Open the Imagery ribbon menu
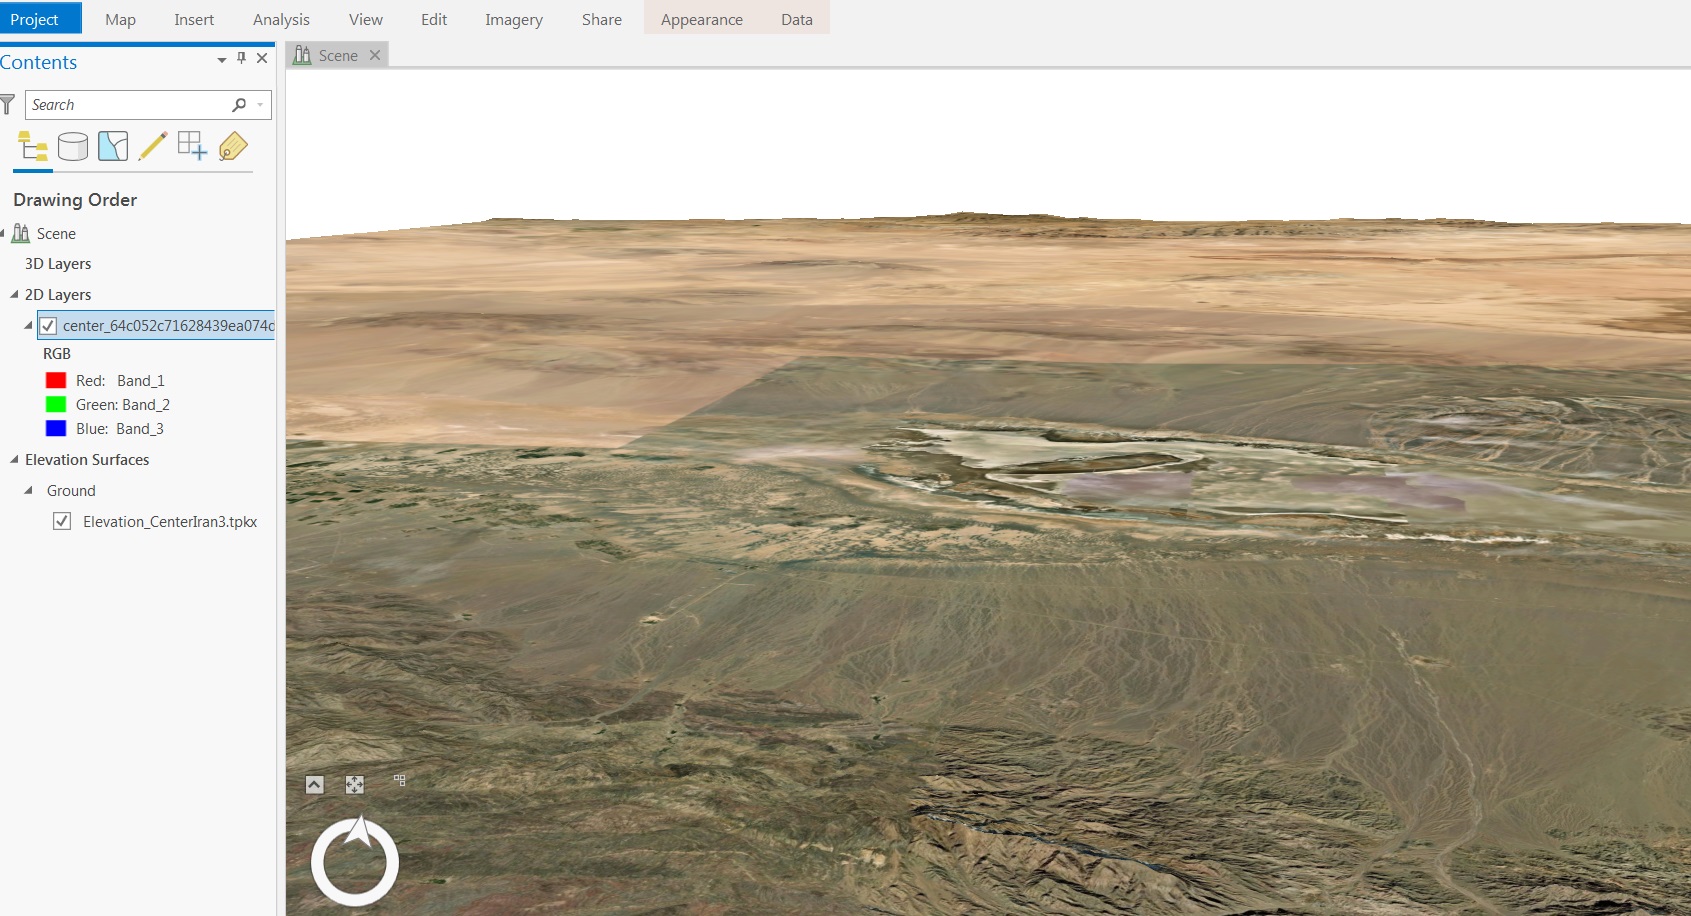Screen dimensions: 1691x916 (x=513, y=18)
